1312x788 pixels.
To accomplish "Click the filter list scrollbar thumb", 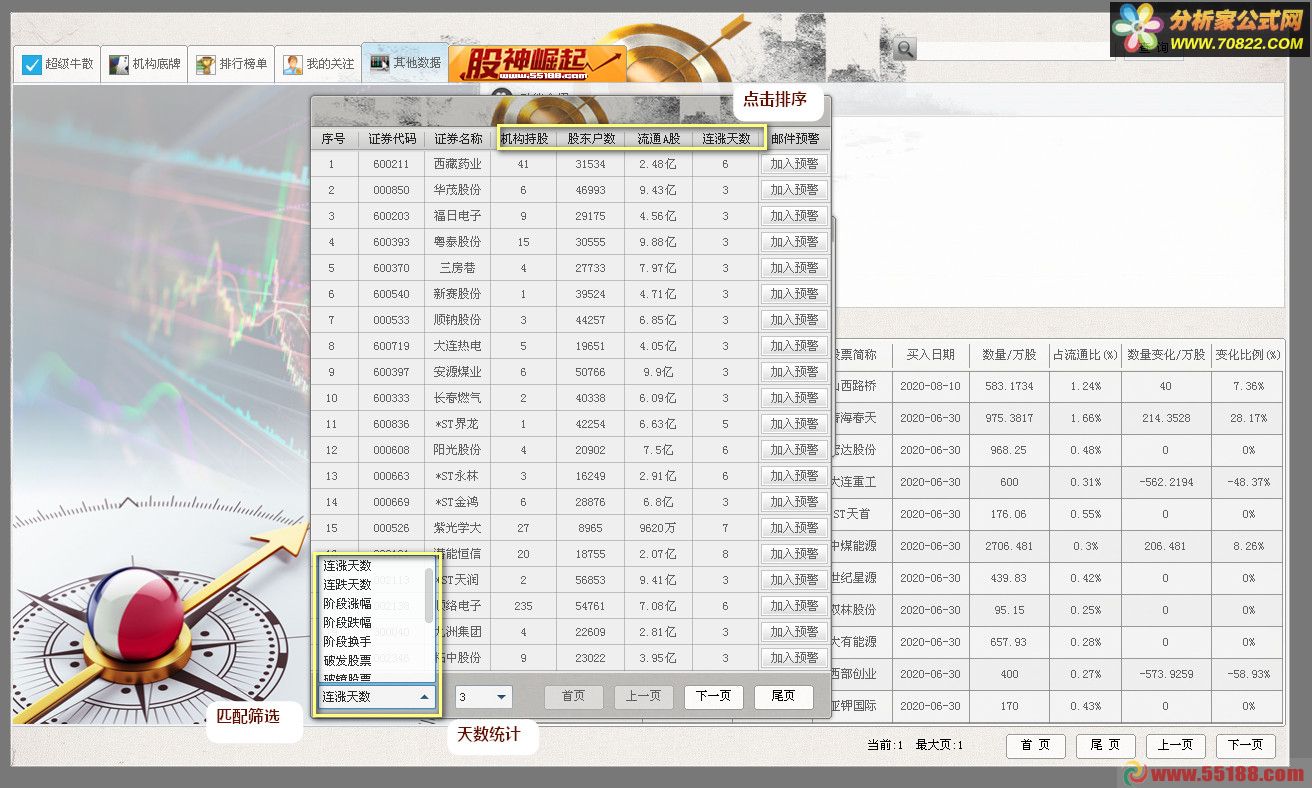I will [430, 595].
